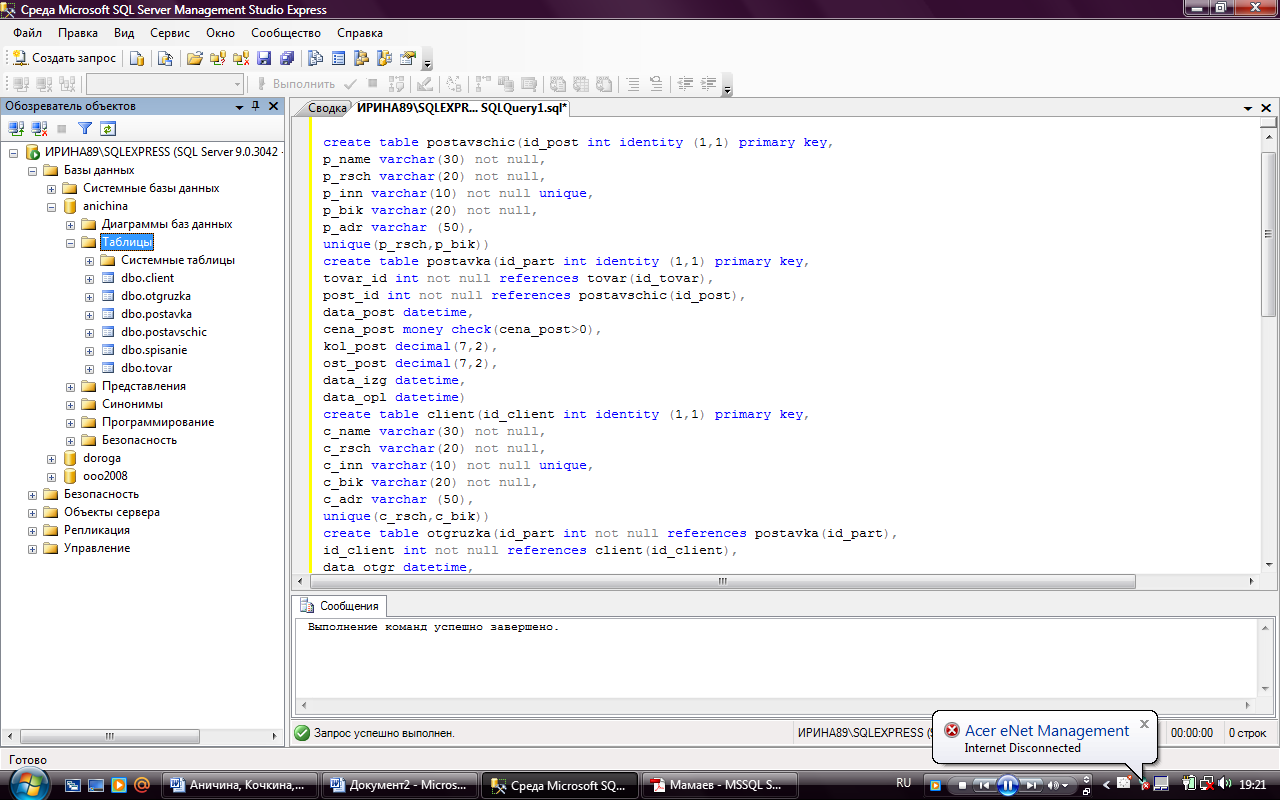Switch to the Сводка tab

tap(327, 108)
